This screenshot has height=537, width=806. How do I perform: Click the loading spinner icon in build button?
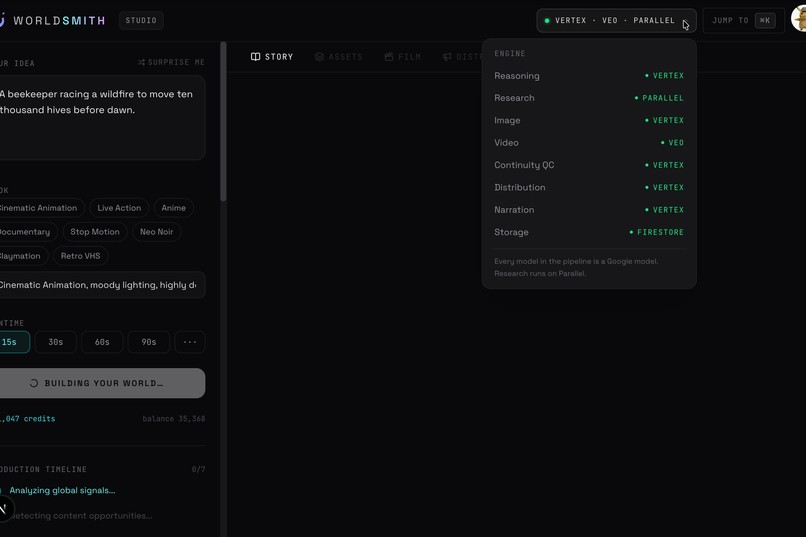click(34, 383)
